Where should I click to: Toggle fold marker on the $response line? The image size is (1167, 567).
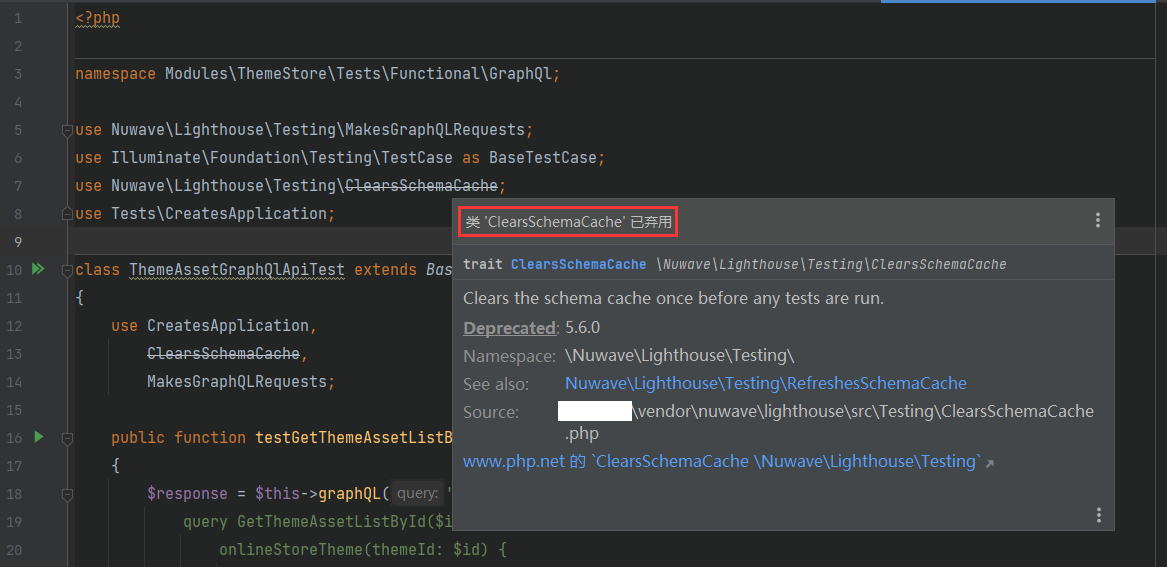(x=67, y=494)
